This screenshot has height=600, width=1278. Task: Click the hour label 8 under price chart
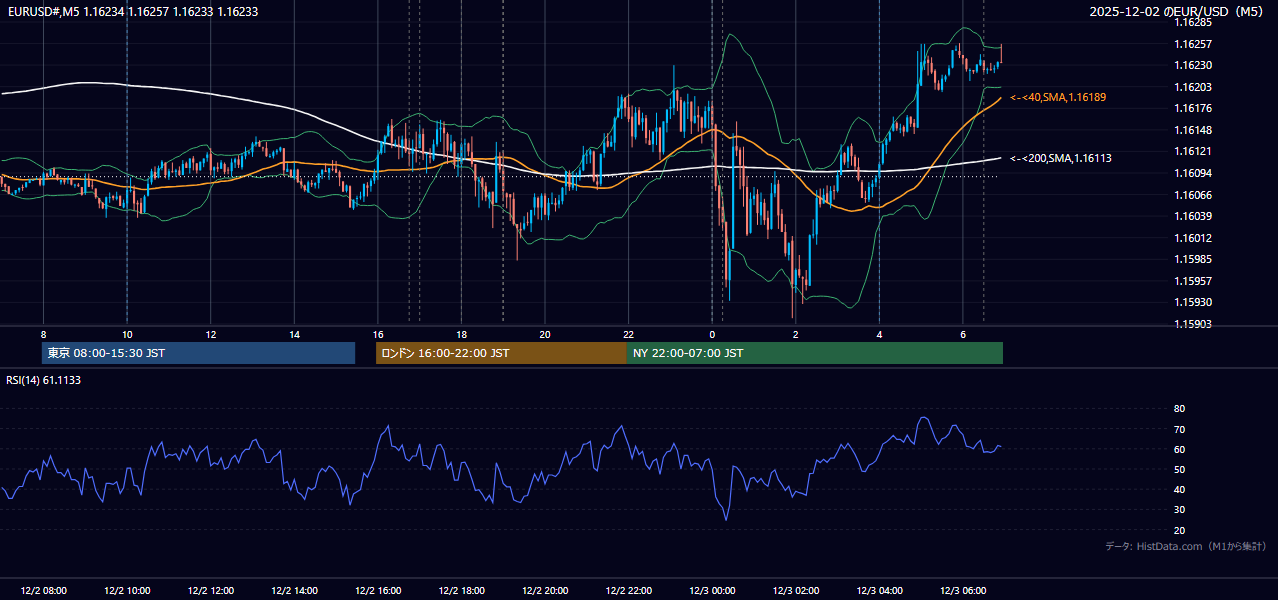coord(43,333)
